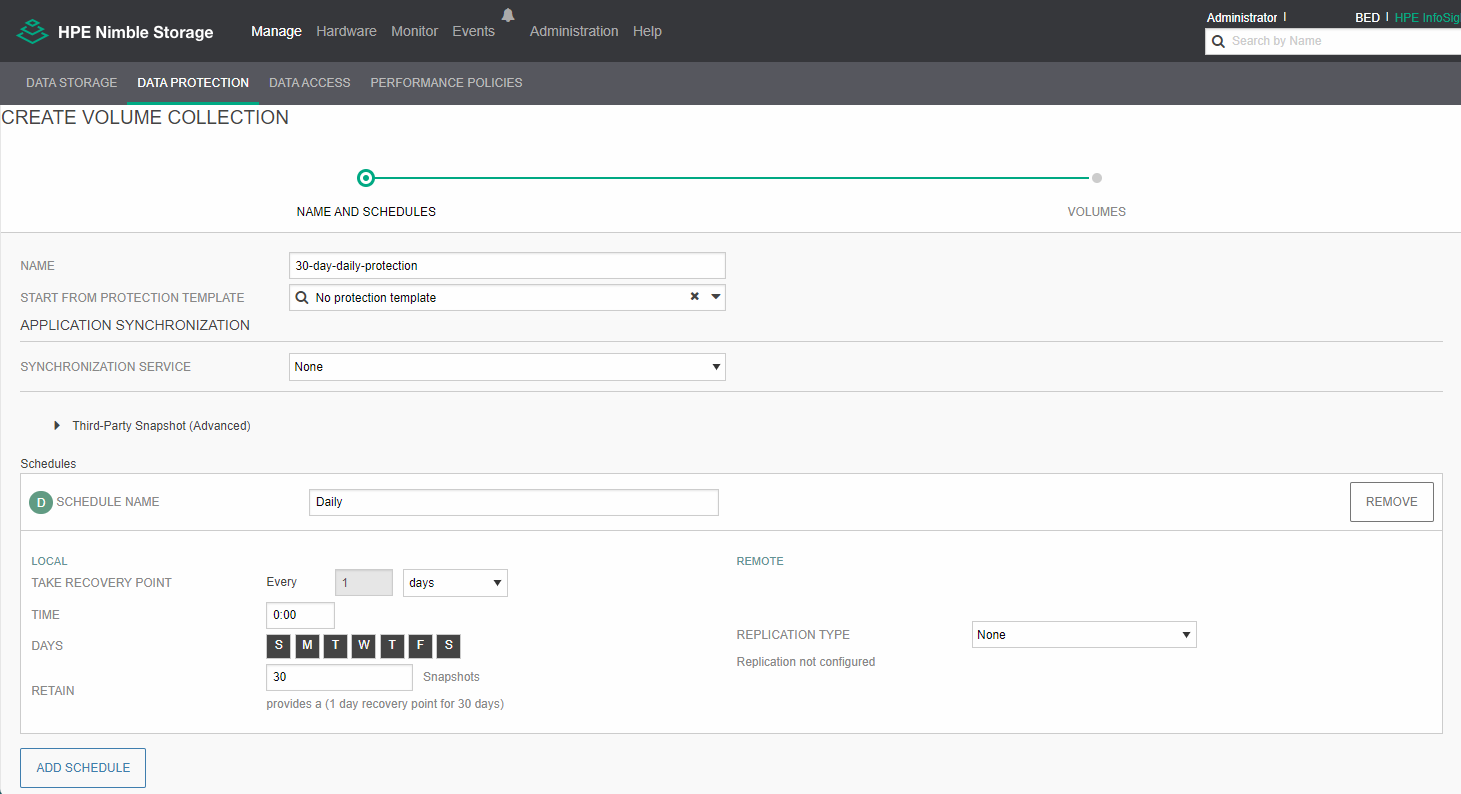This screenshot has width=1461, height=794.
Task: Click the Schedules section label
Action: (x=48, y=464)
